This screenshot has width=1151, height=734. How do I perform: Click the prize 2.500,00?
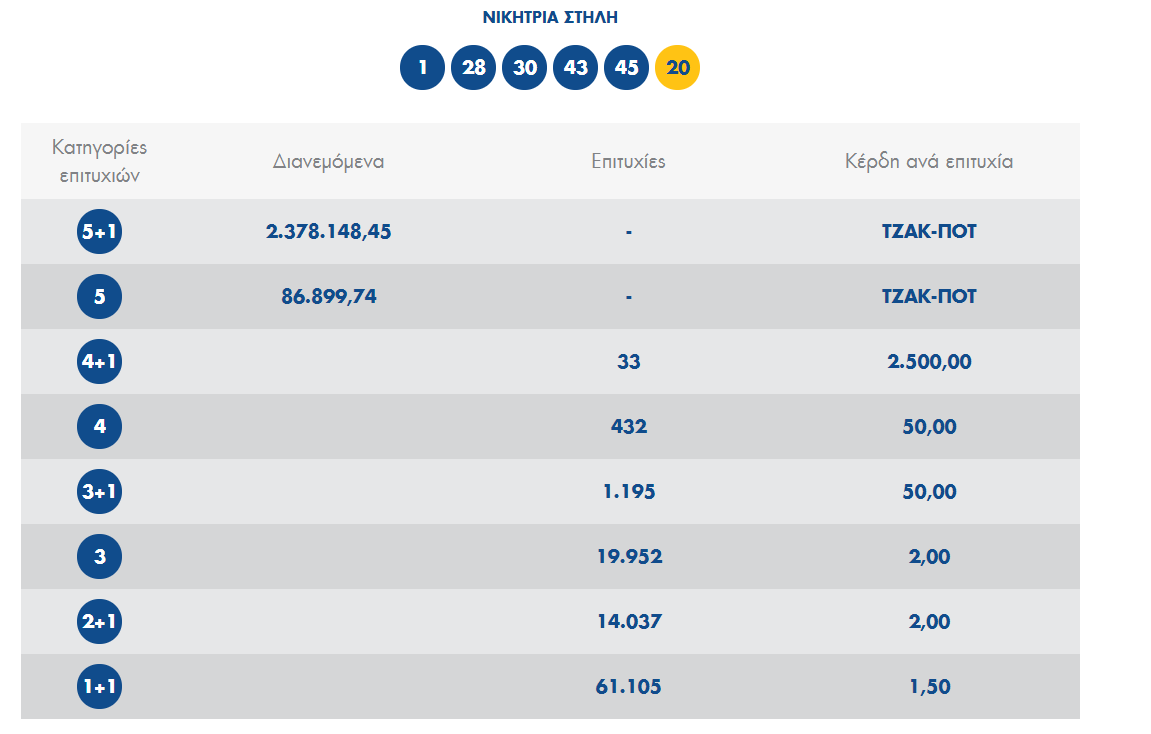(x=929, y=361)
